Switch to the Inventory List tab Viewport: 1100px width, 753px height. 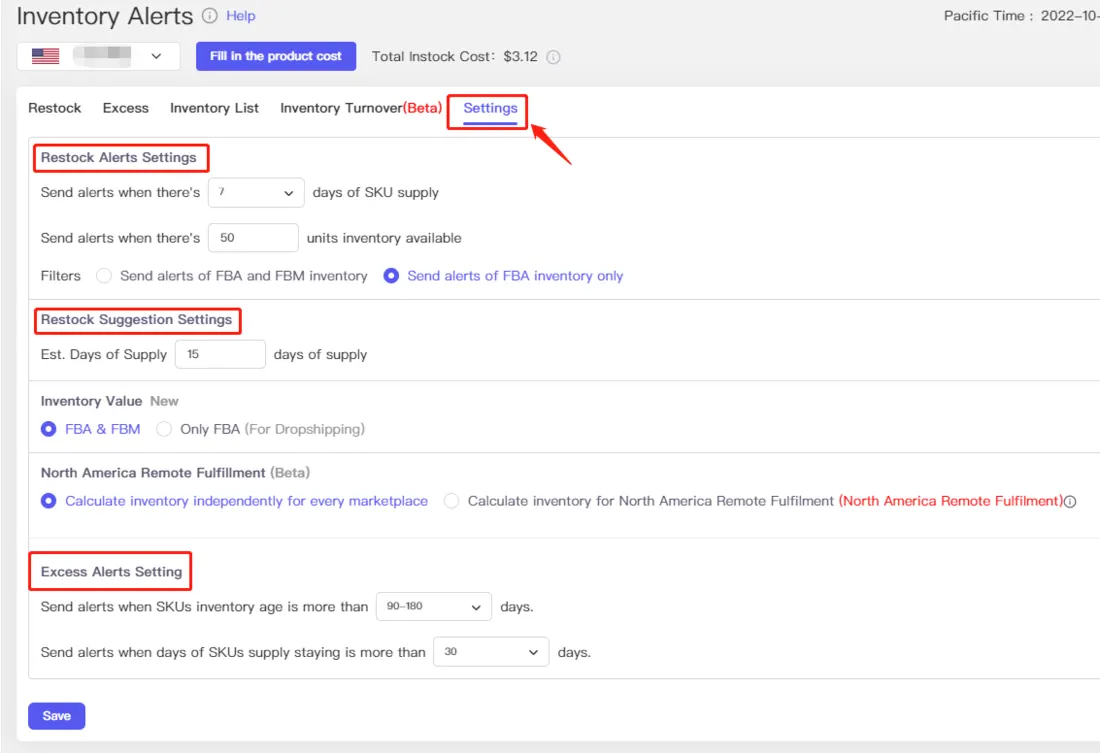click(213, 107)
